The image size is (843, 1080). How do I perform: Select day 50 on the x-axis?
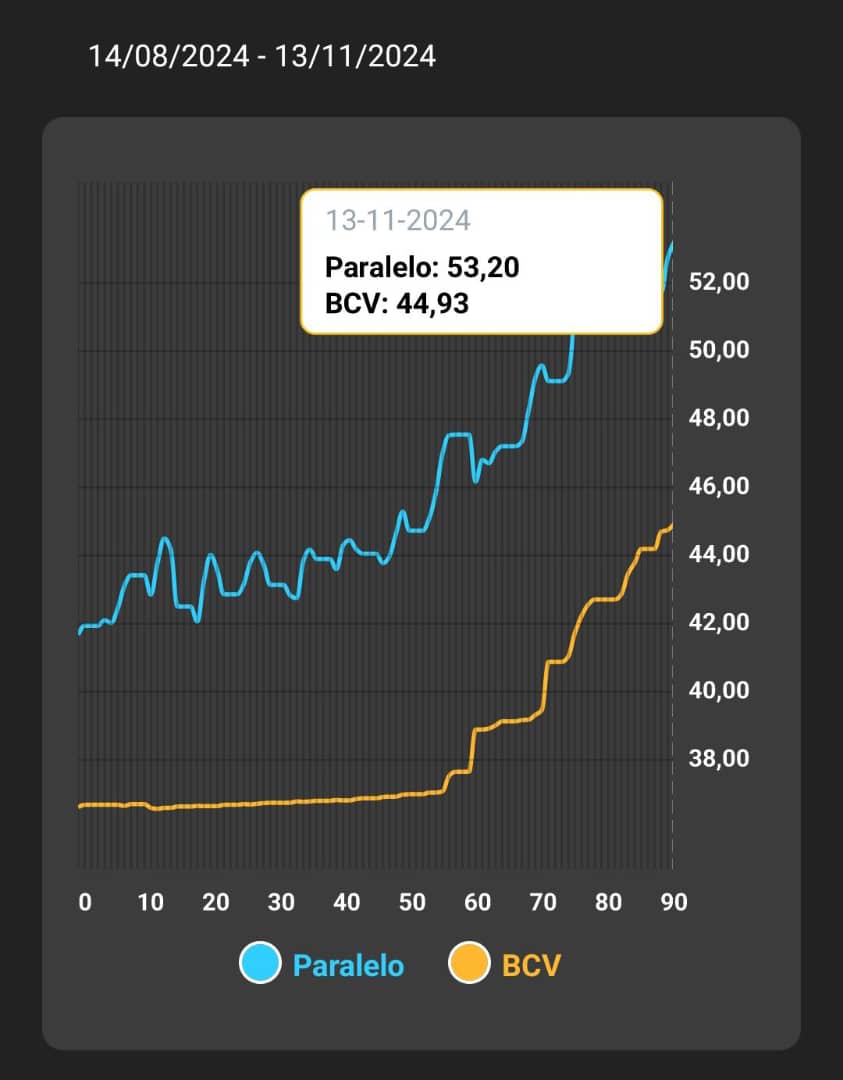412,902
